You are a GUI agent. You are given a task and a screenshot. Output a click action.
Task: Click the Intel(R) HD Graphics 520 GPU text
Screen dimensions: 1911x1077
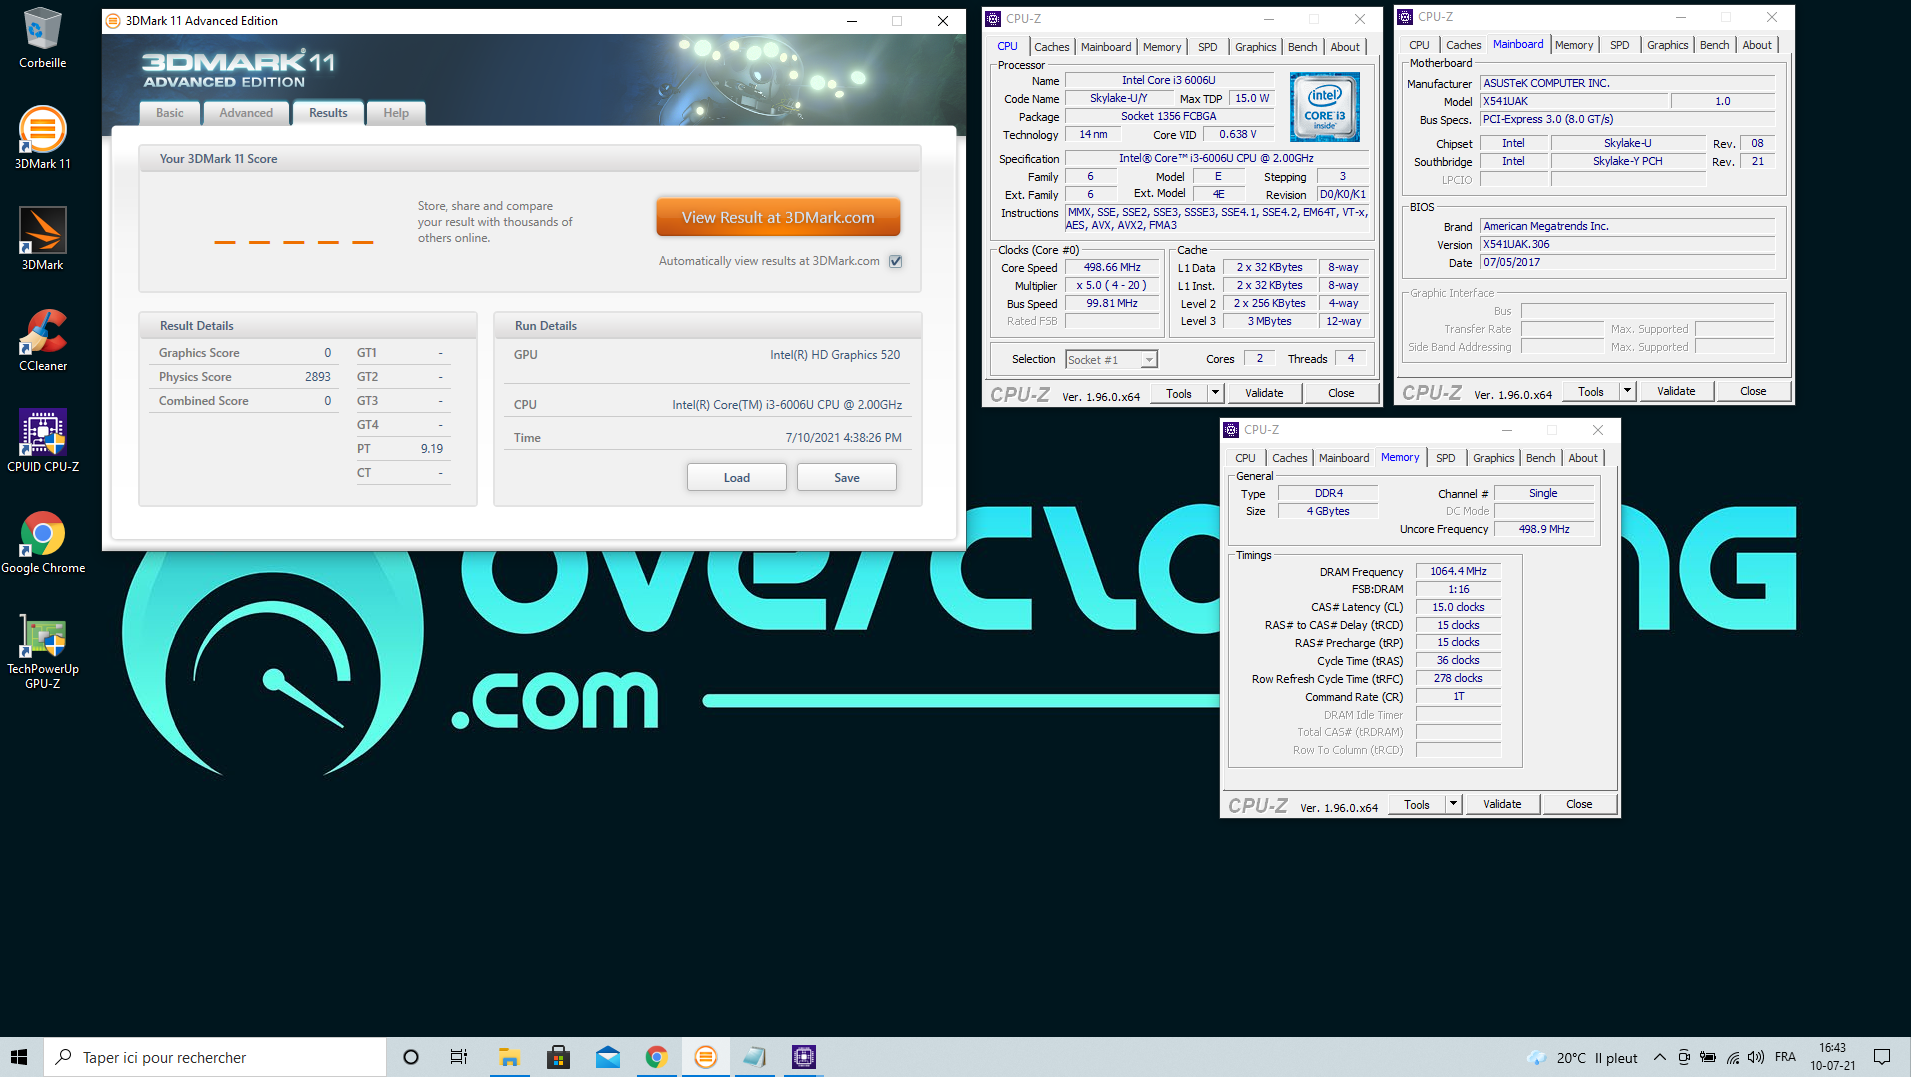tap(834, 355)
